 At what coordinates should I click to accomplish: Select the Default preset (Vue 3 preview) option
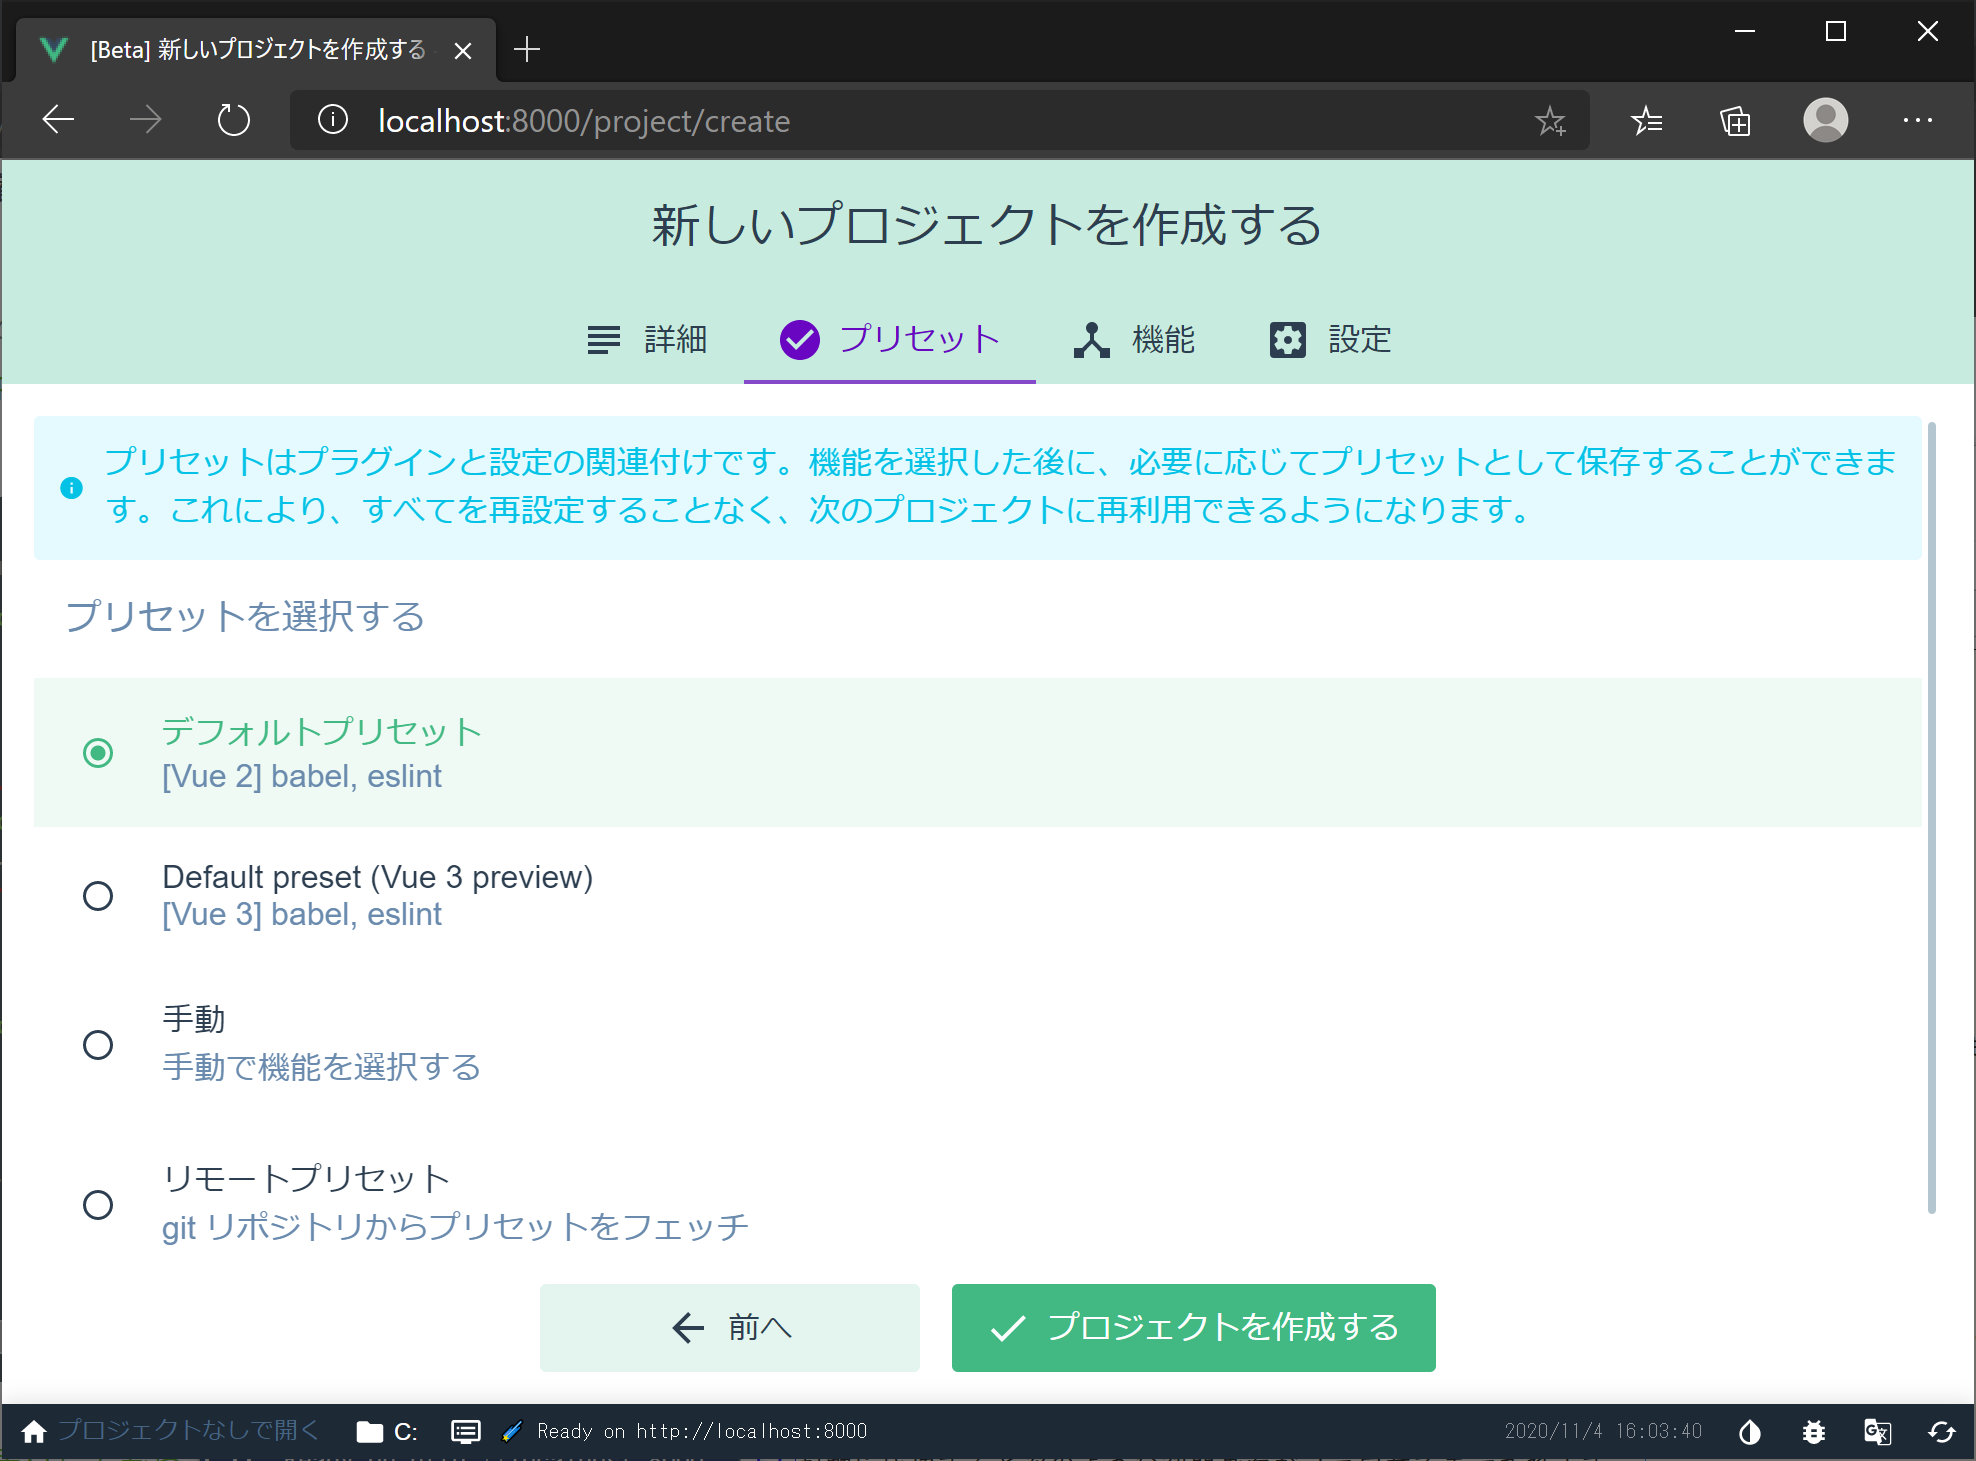click(x=98, y=896)
